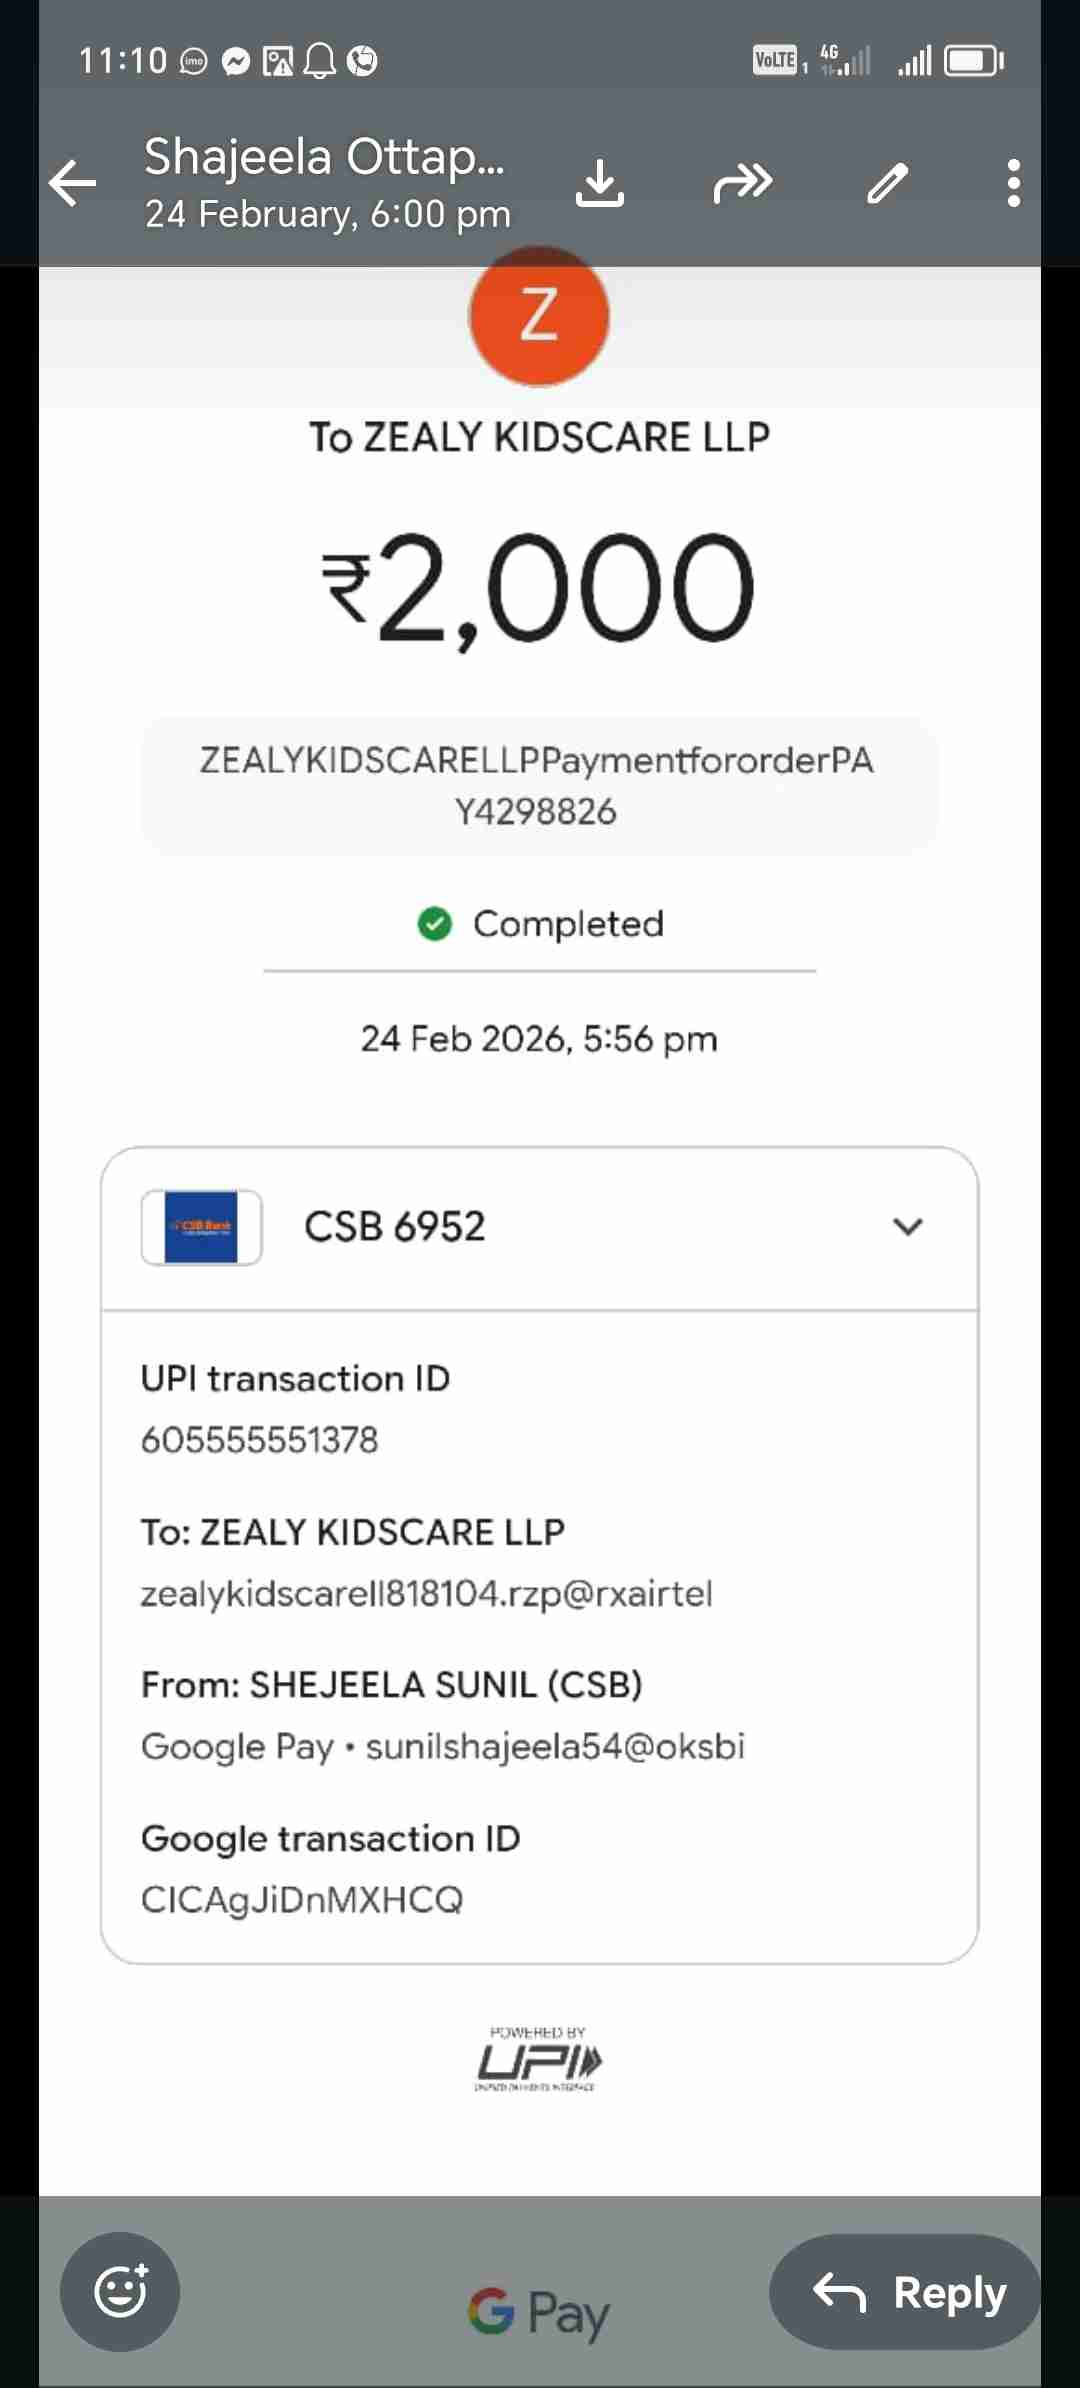Tap the sender name Shajeela Ottap… in header
The image size is (1080, 2388).
324,158
